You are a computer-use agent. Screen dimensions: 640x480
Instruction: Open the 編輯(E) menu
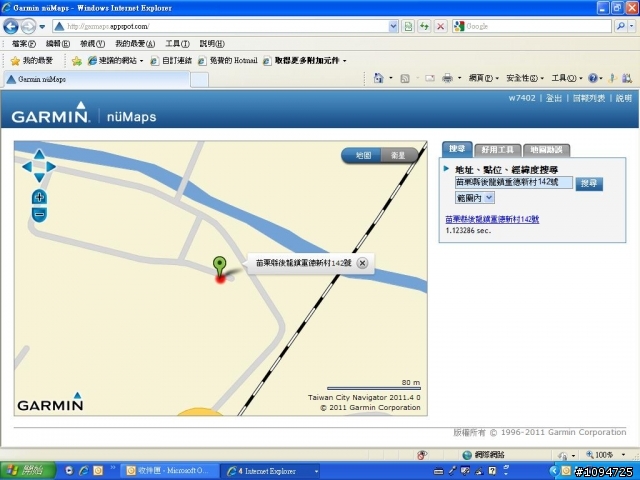coord(58,44)
